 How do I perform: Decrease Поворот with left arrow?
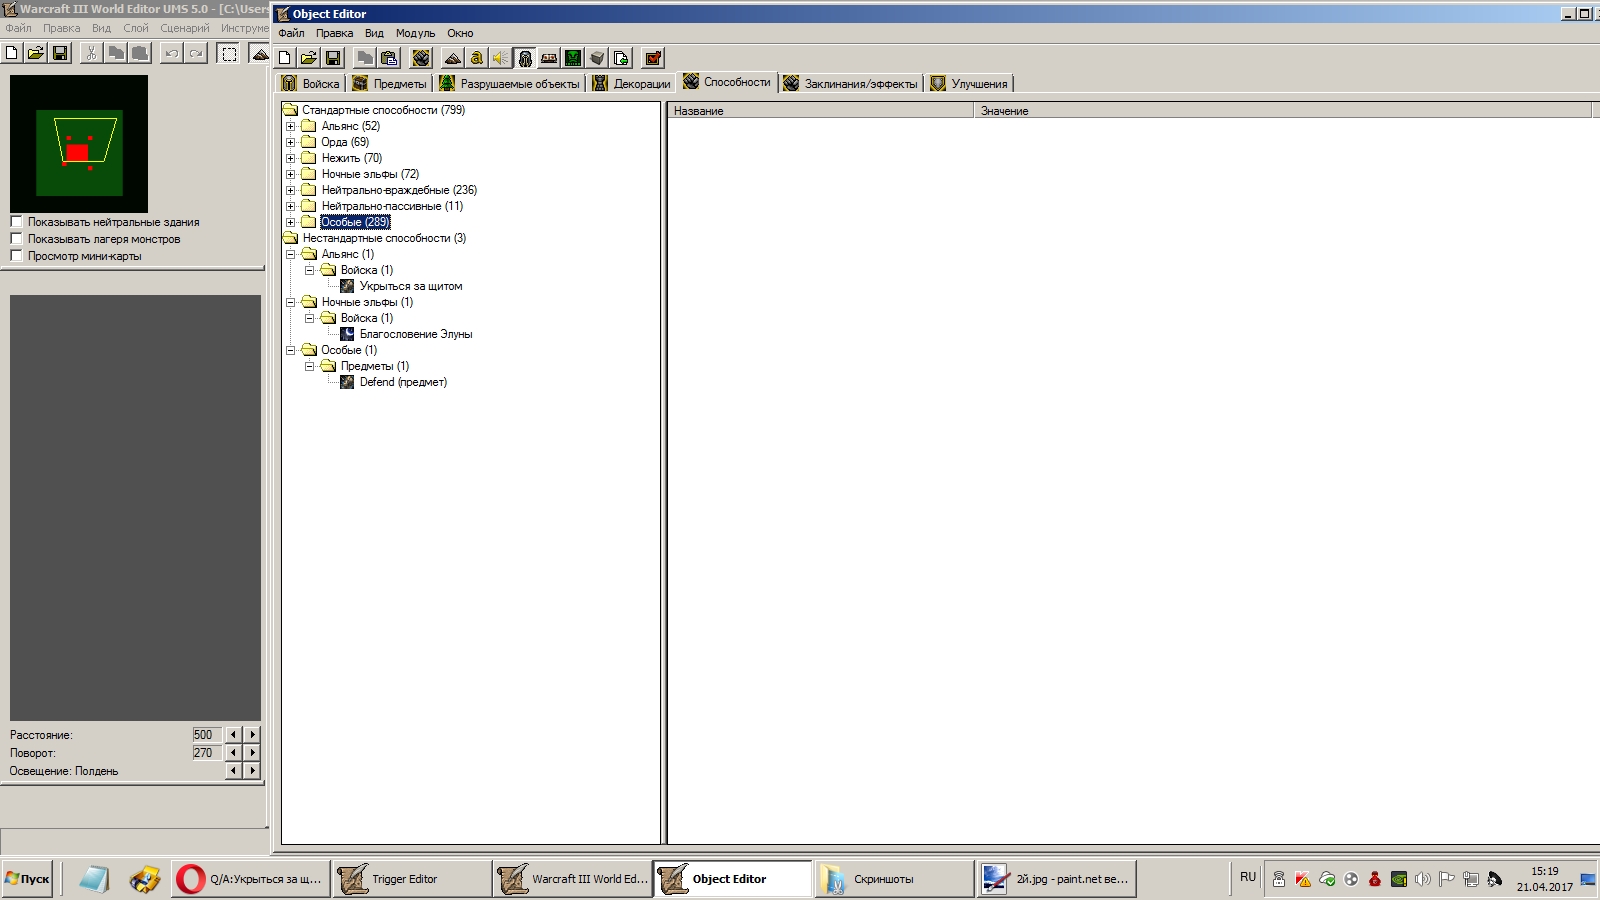233,753
